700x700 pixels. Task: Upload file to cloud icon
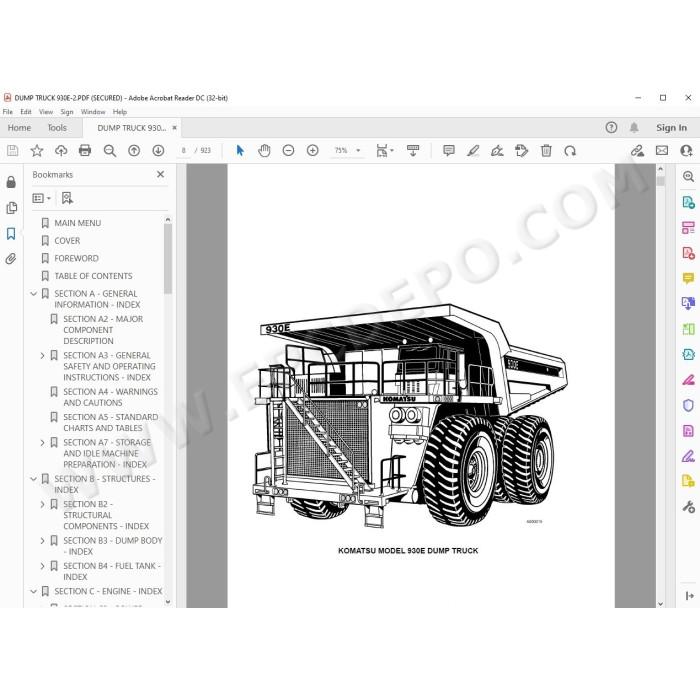(x=61, y=151)
